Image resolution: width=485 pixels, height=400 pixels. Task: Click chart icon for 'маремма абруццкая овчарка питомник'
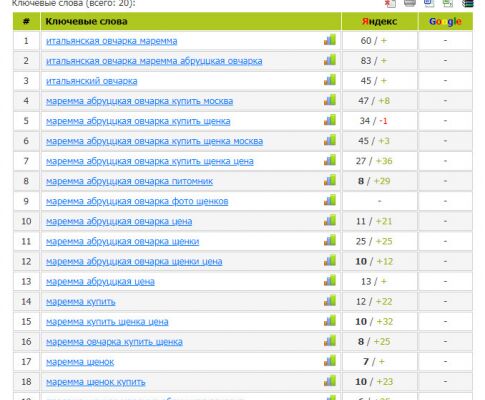[330, 181]
